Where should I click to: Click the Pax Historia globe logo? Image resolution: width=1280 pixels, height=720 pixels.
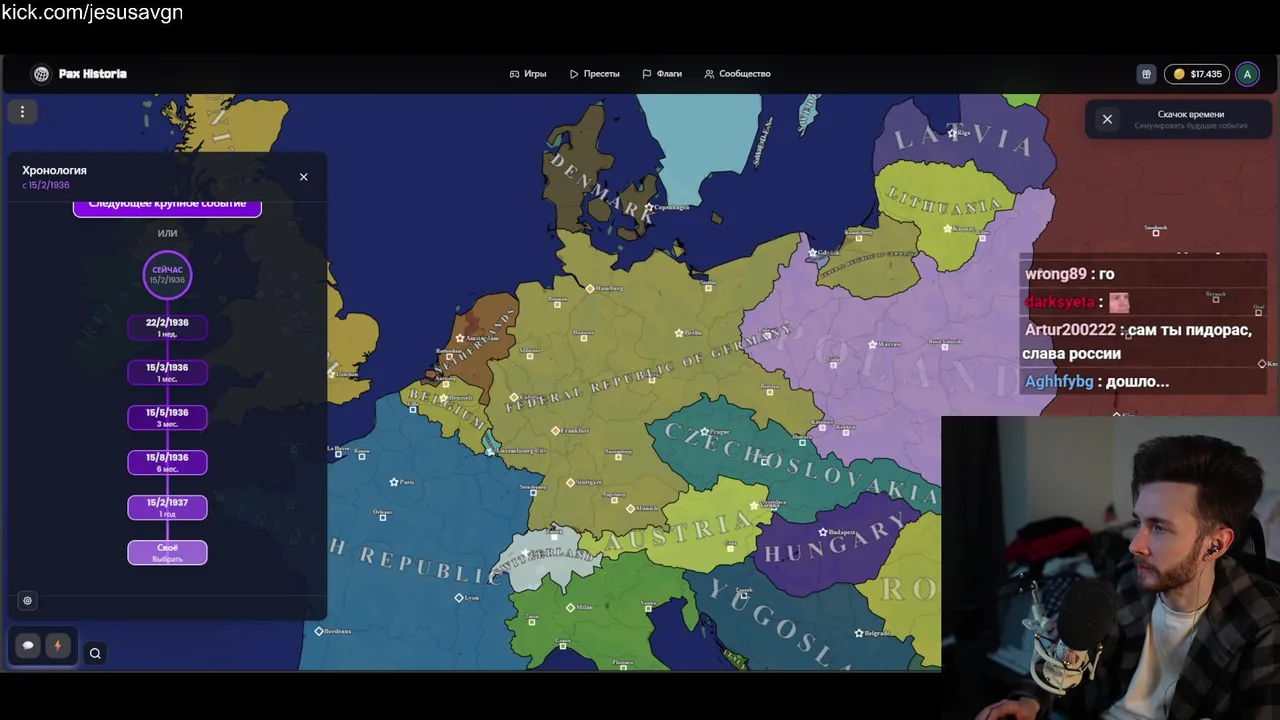pos(41,74)
